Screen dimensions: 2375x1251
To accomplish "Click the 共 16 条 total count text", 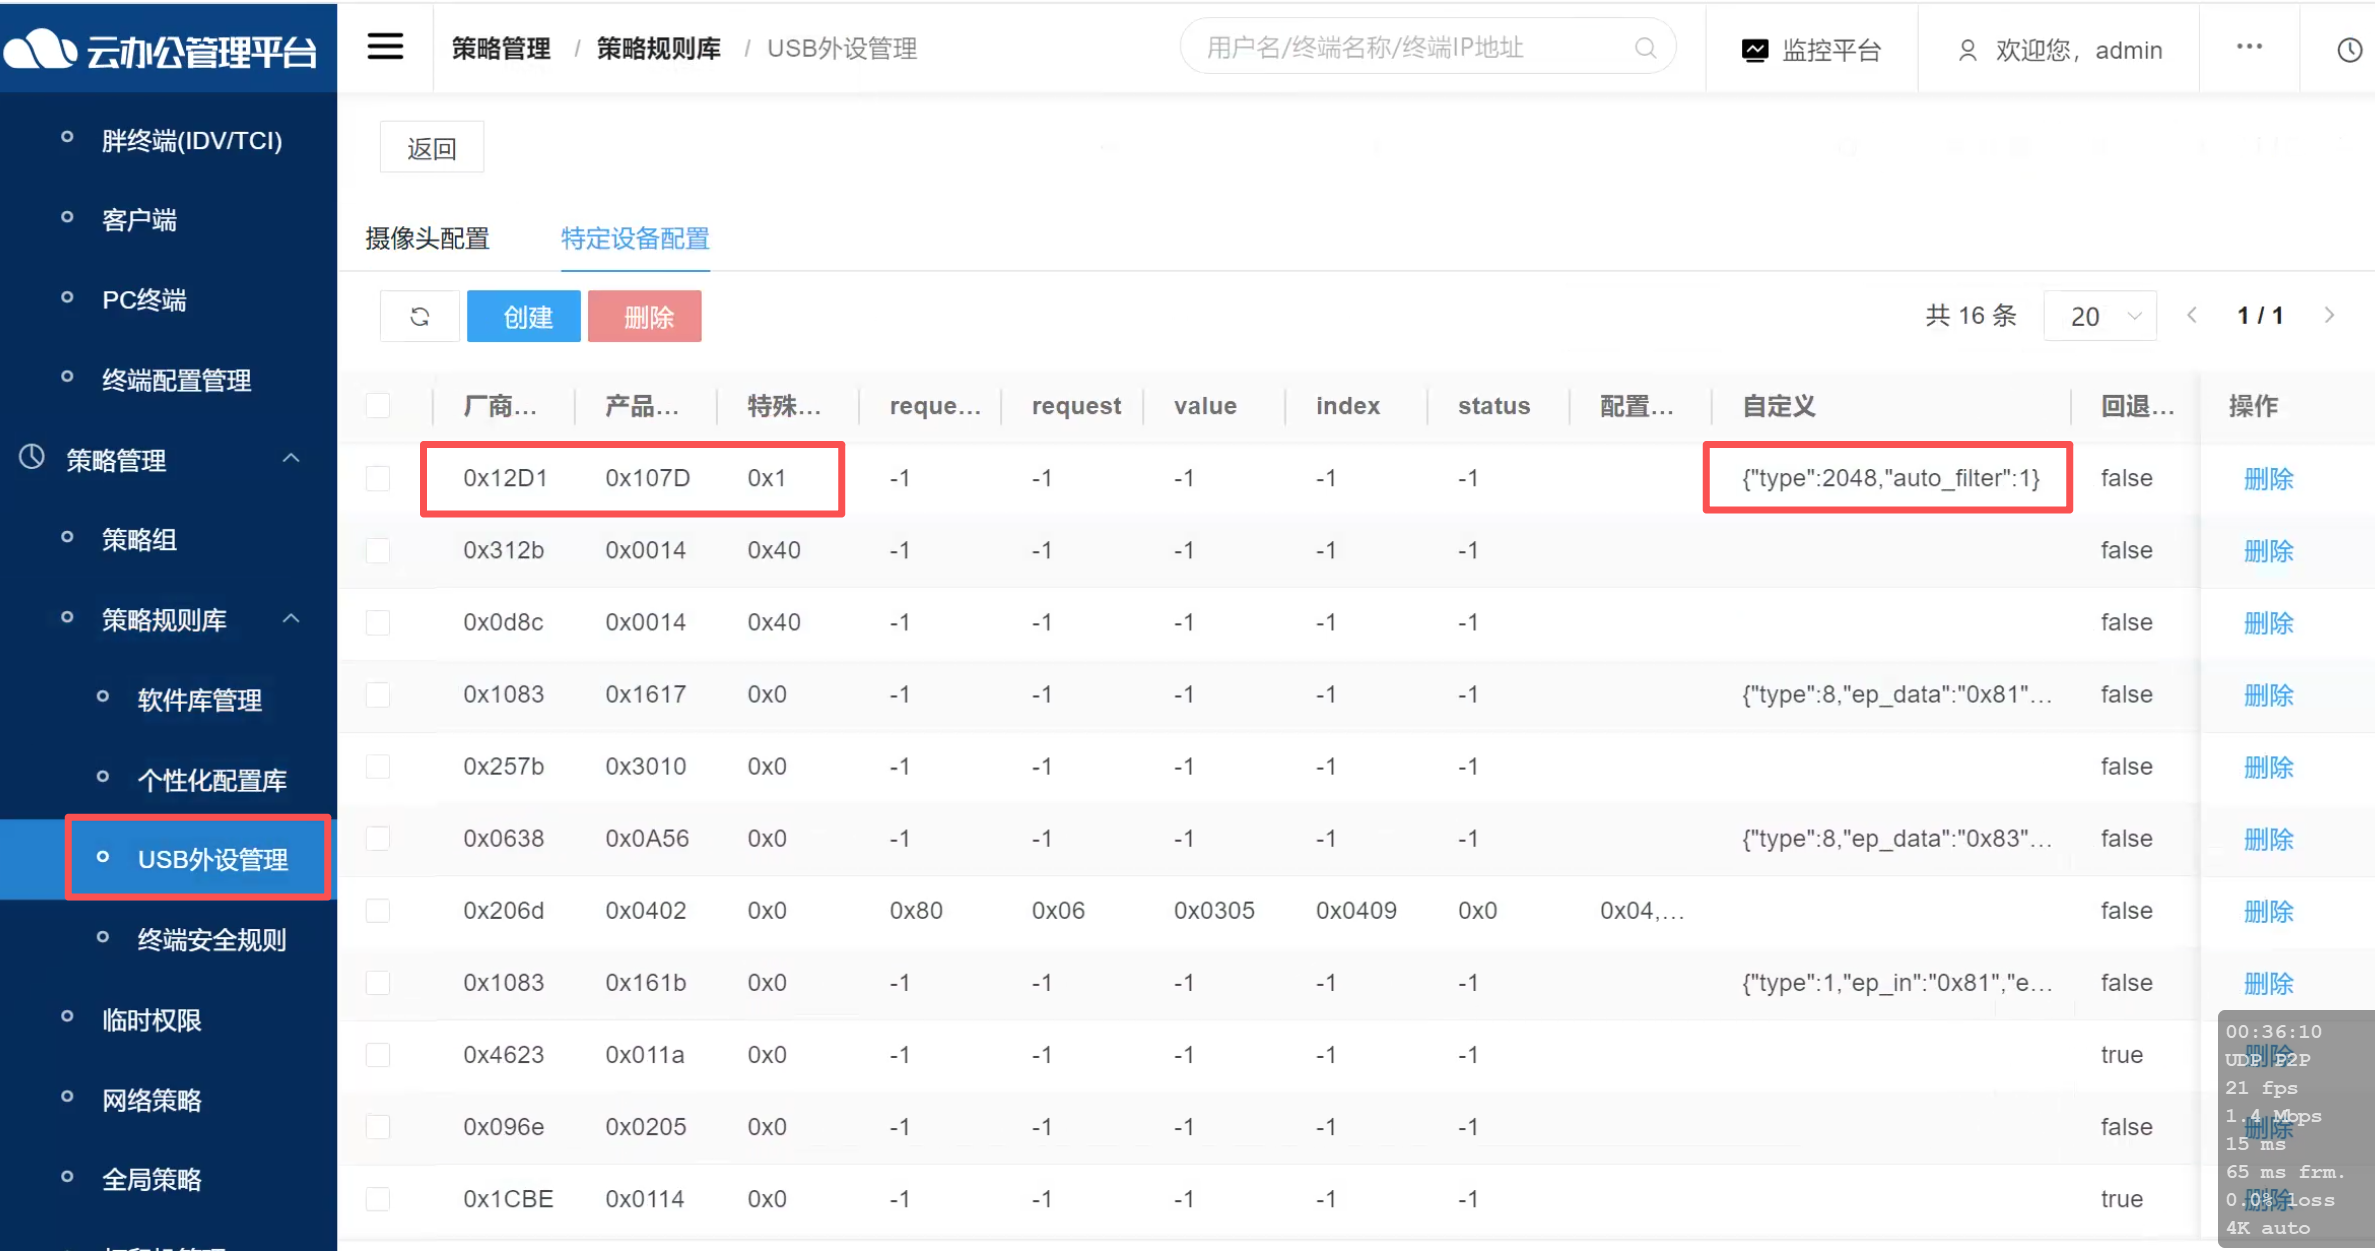I will pyautogui.click(x=1970, y=316).
